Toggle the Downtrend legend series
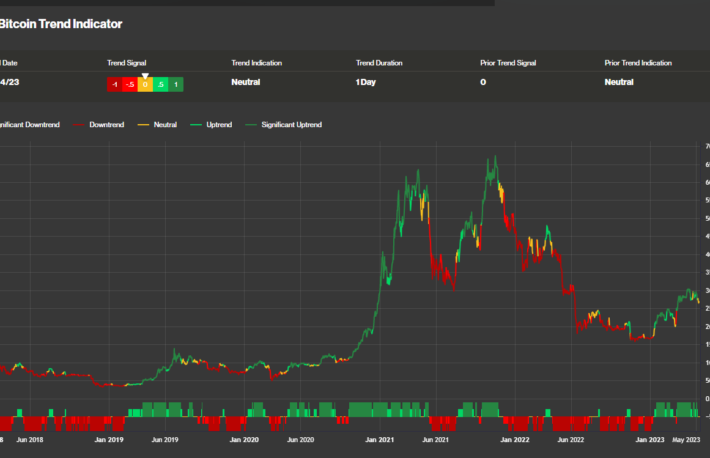 (x=98, y=125)
